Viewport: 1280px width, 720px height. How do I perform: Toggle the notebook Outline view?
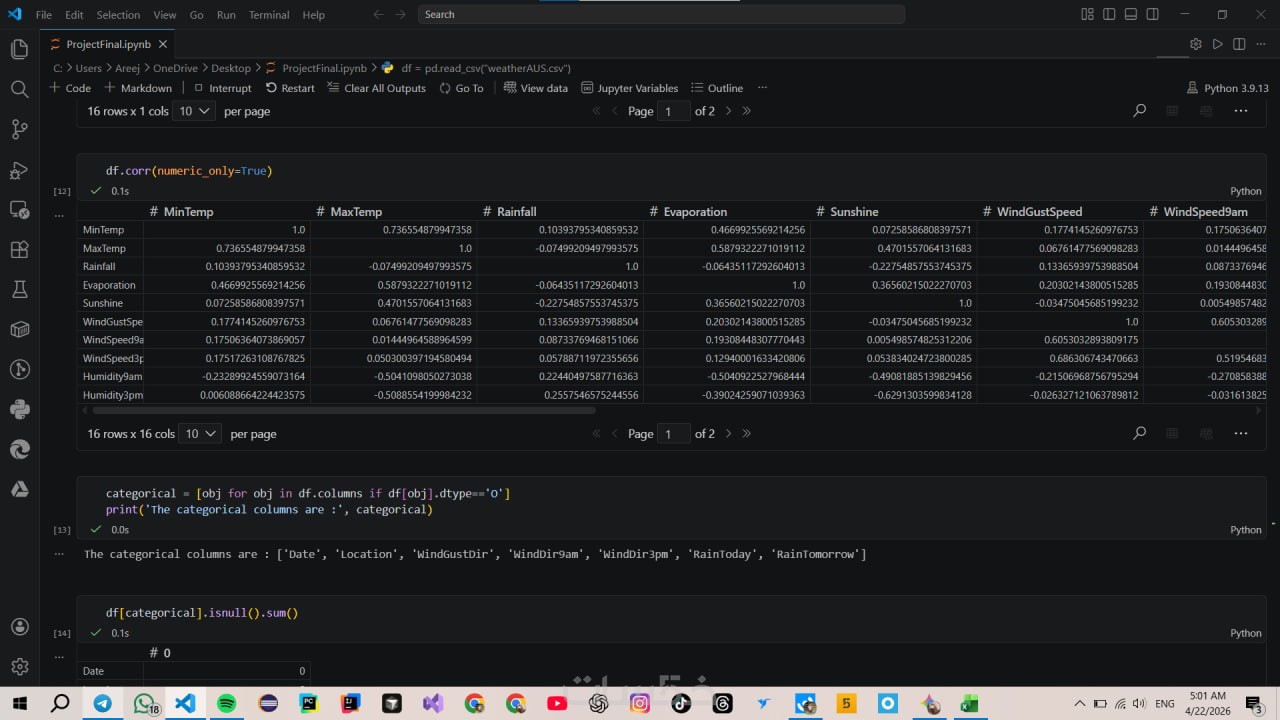(716, 88)
